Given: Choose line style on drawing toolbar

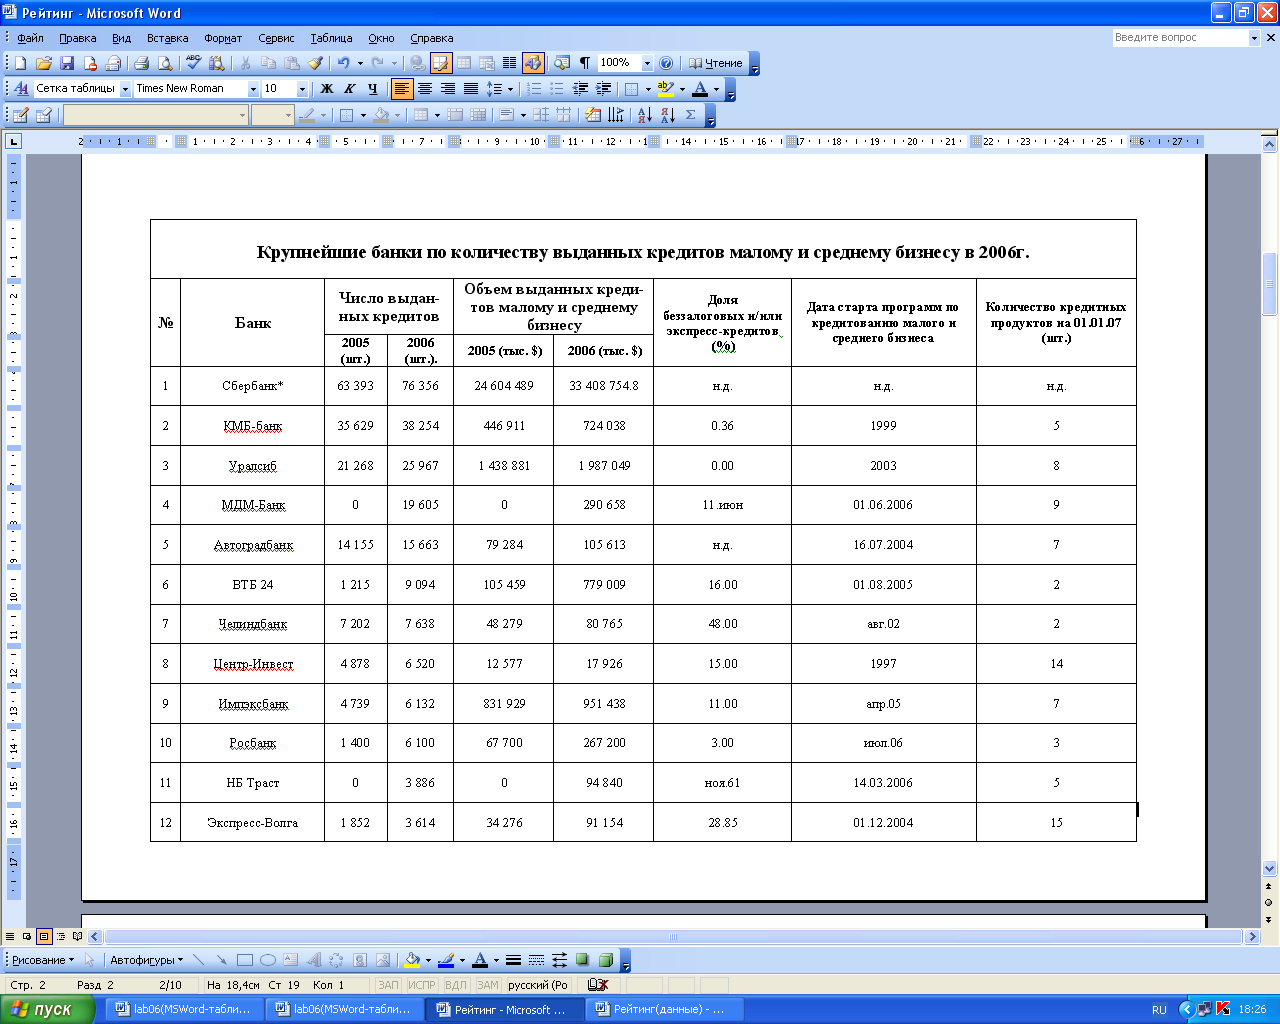Looking at the screenshot, I should 513,960.
